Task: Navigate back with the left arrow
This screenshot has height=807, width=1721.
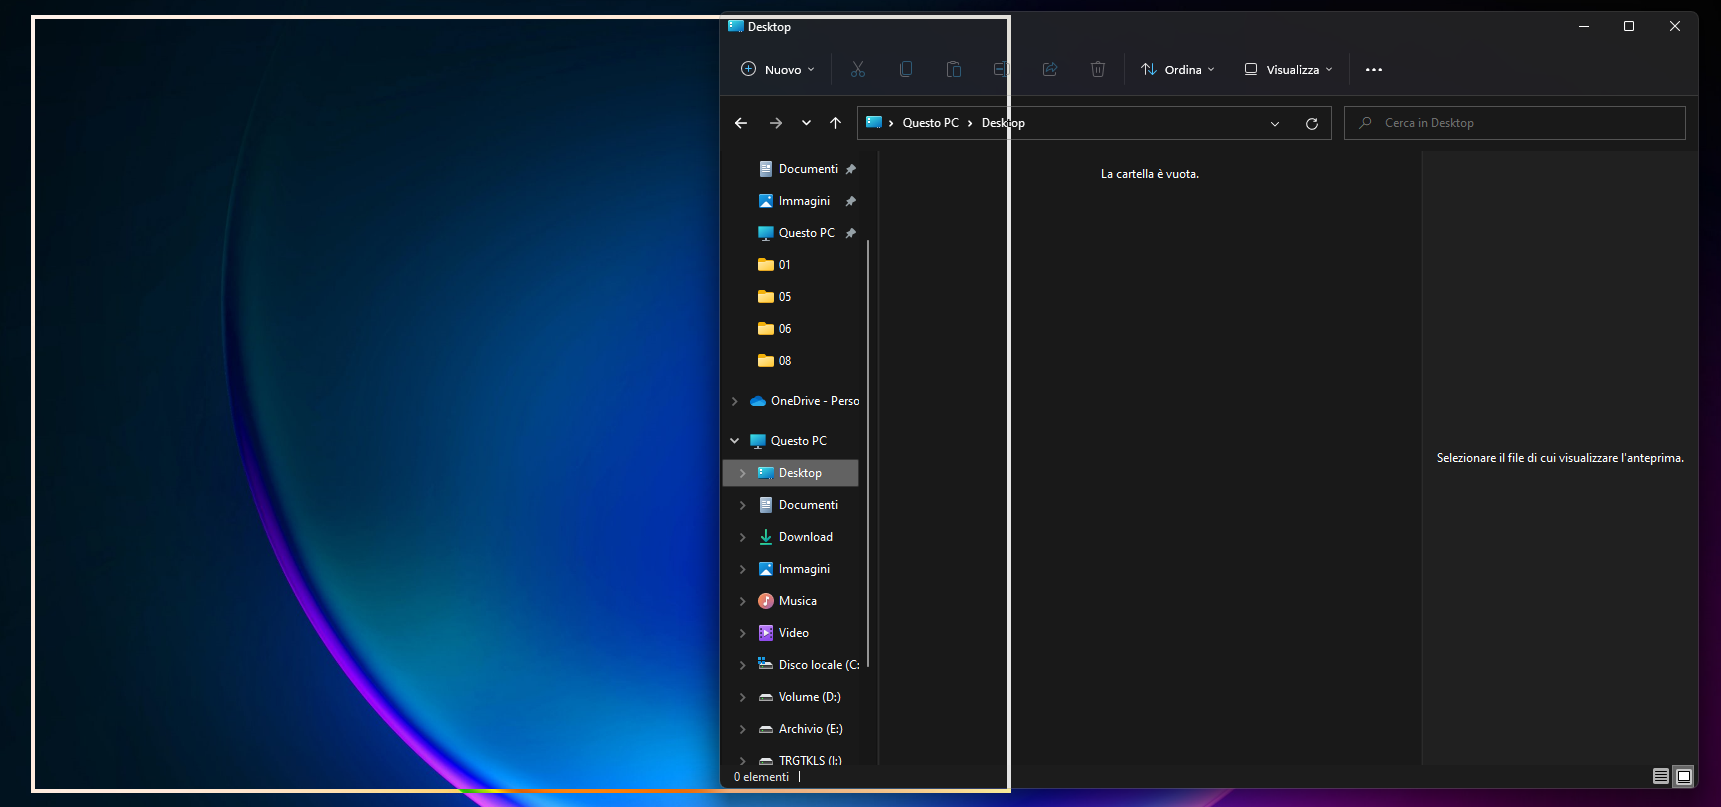Action: click(x=741, y=123)
